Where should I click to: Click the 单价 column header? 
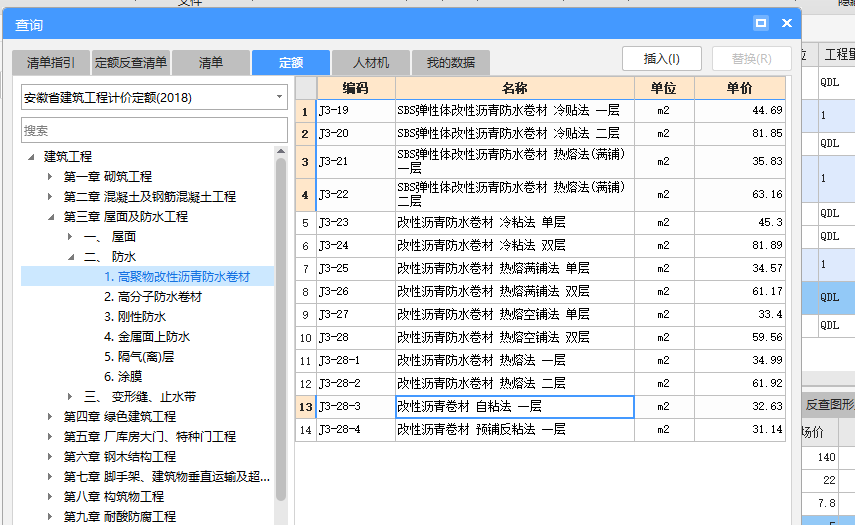point(739,88)
